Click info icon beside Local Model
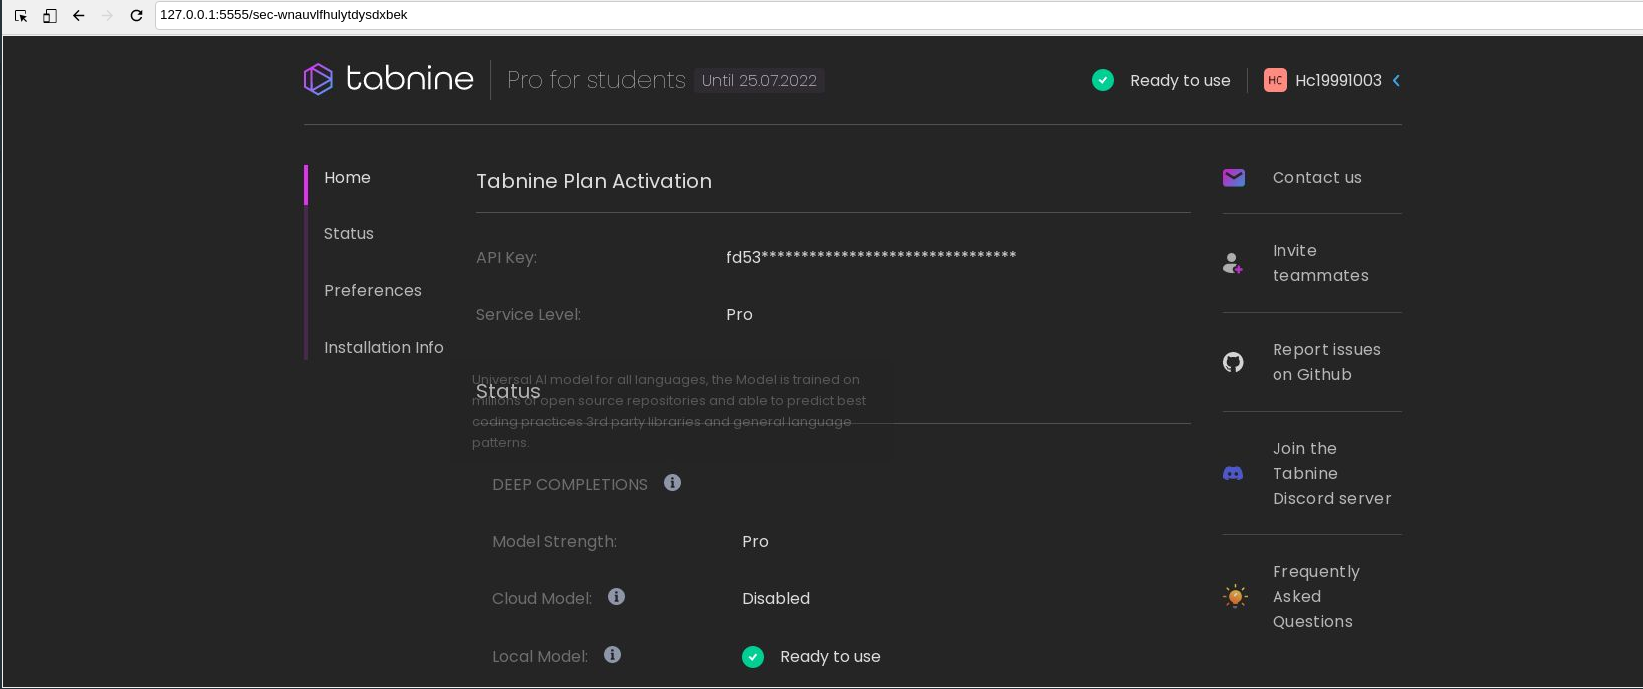1643x689 pixels. [x=612, y=655]
